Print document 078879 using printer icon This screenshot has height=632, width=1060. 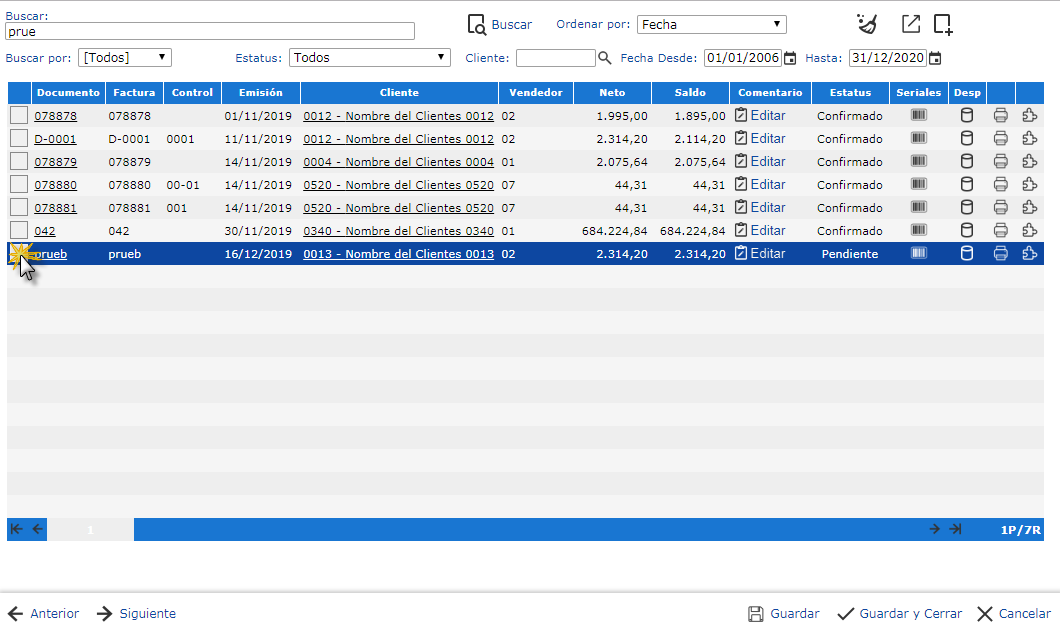(1000, 162)
